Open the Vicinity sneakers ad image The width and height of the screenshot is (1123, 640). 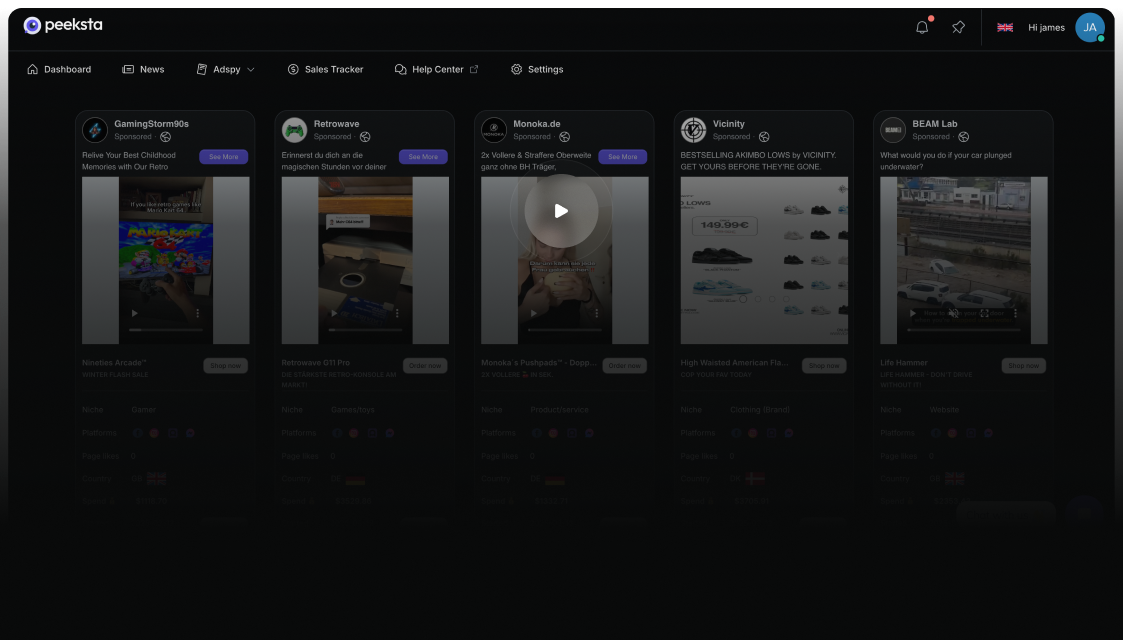click(764, 261)
